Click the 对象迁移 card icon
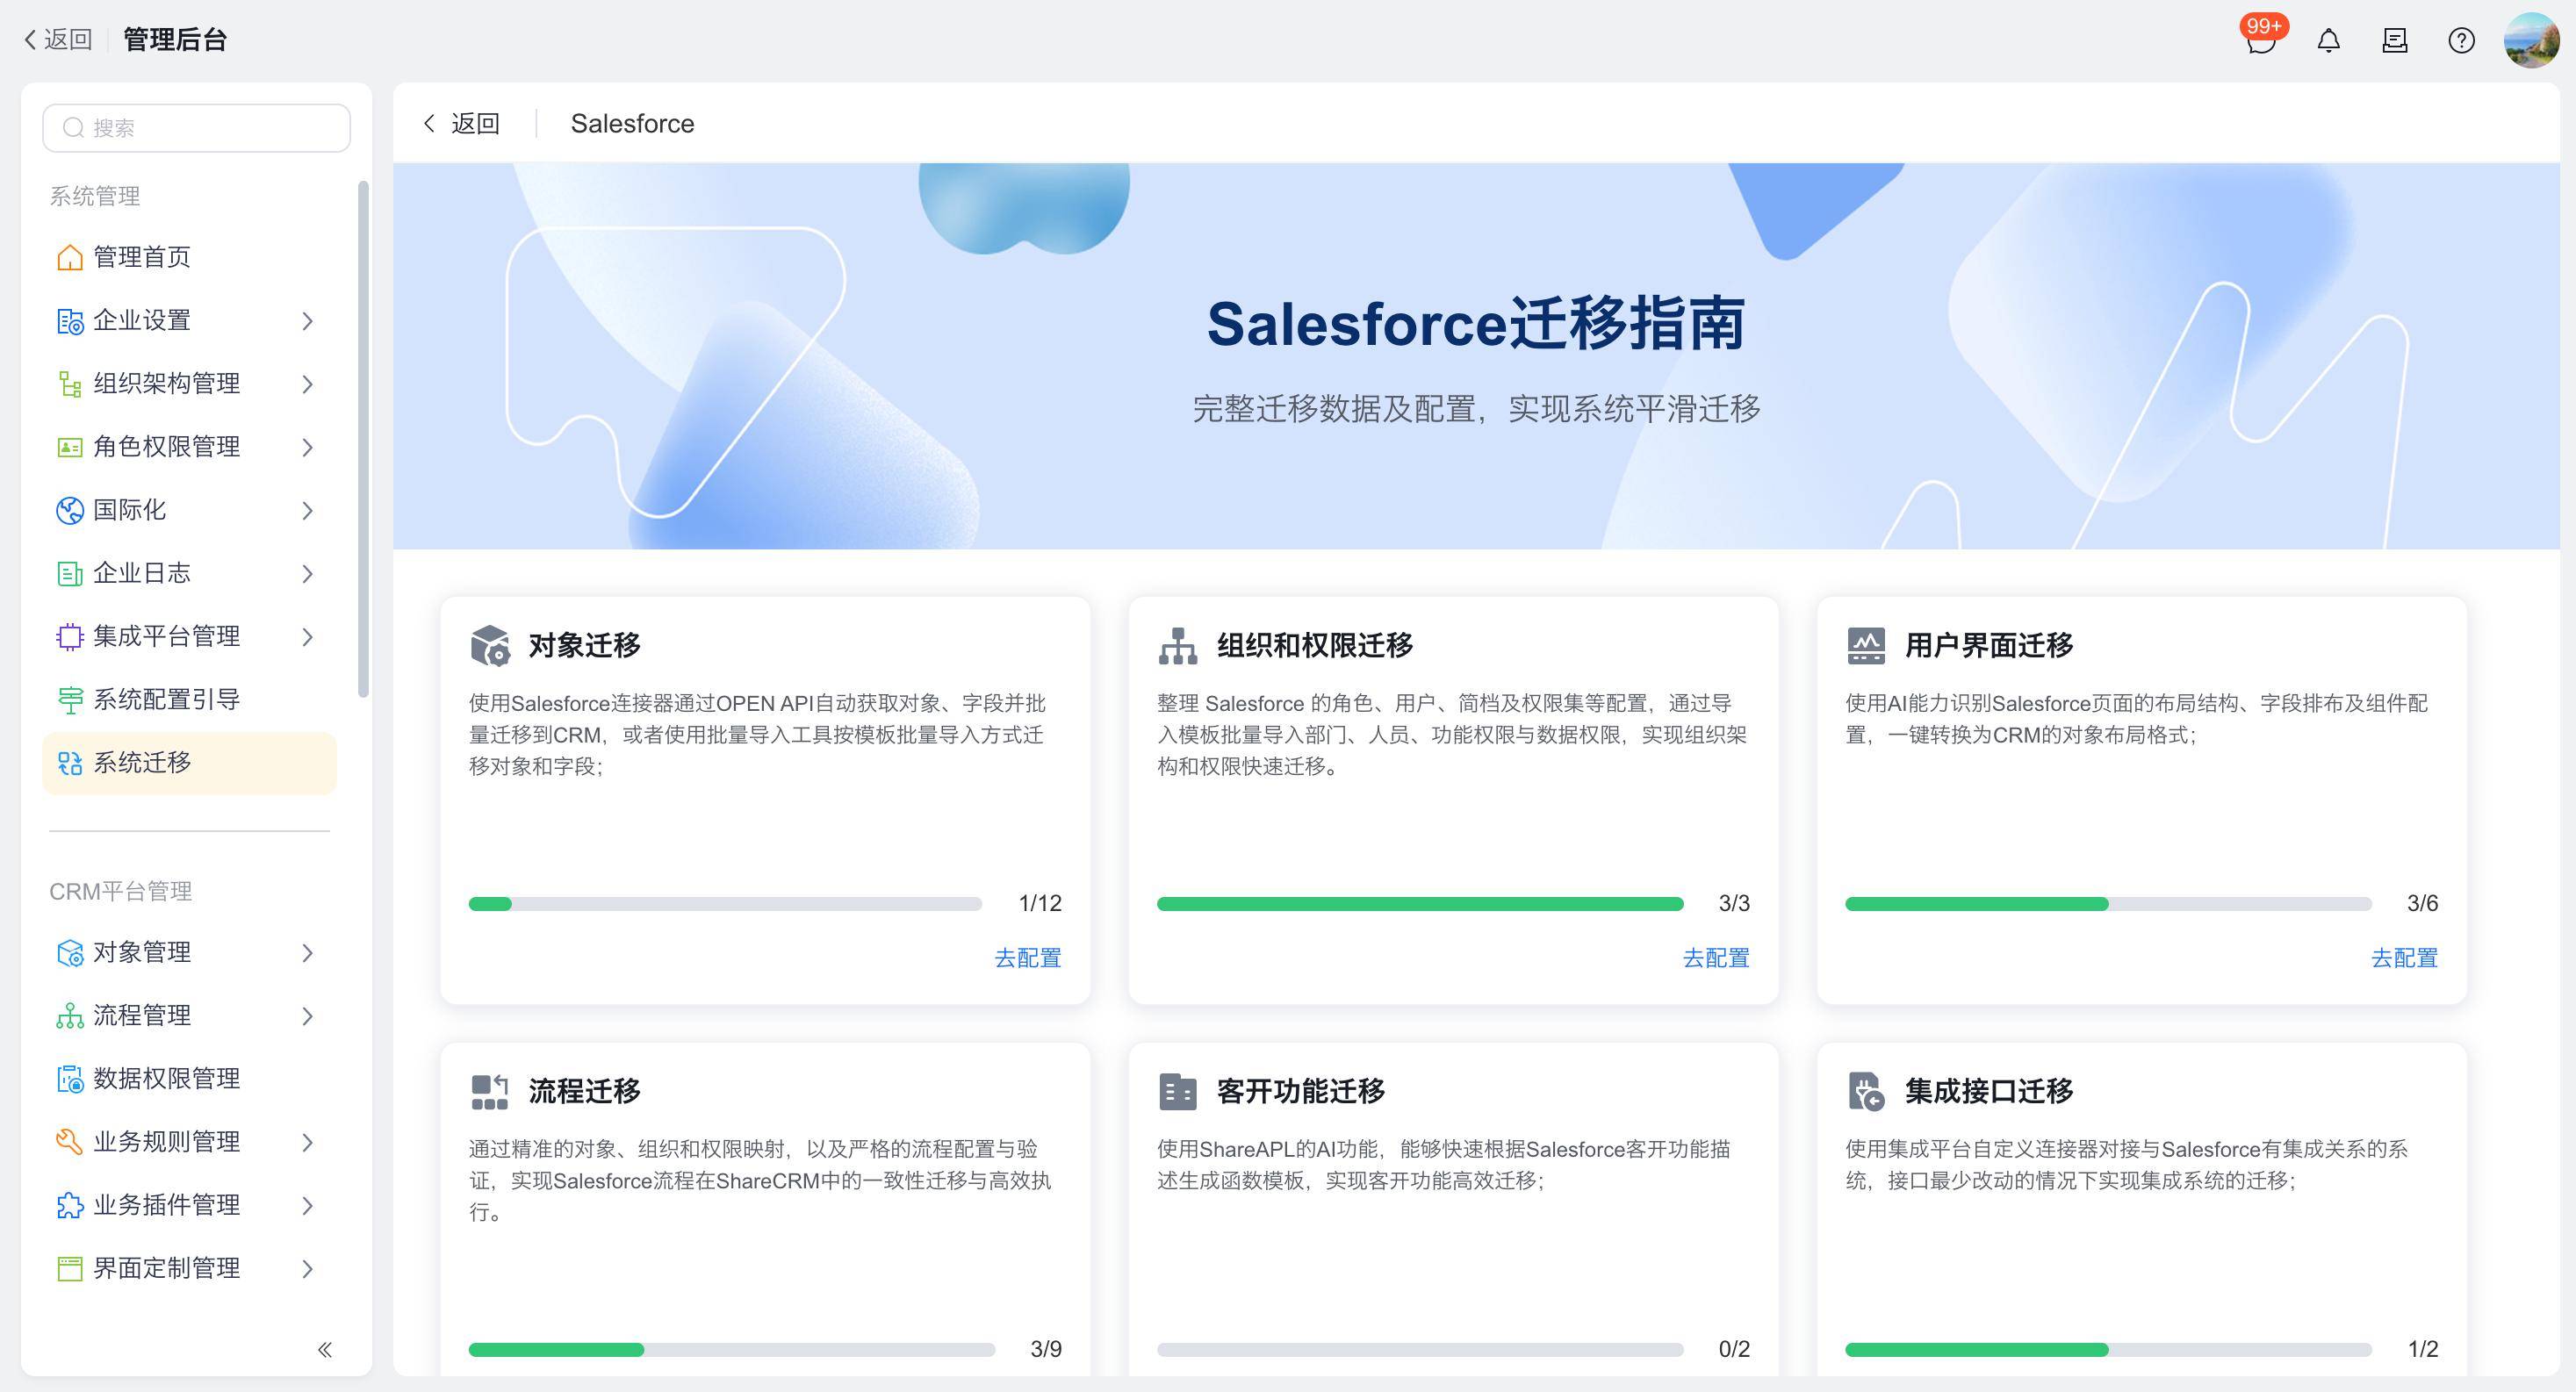2576x1392 pixels. [x=490, y=645]
